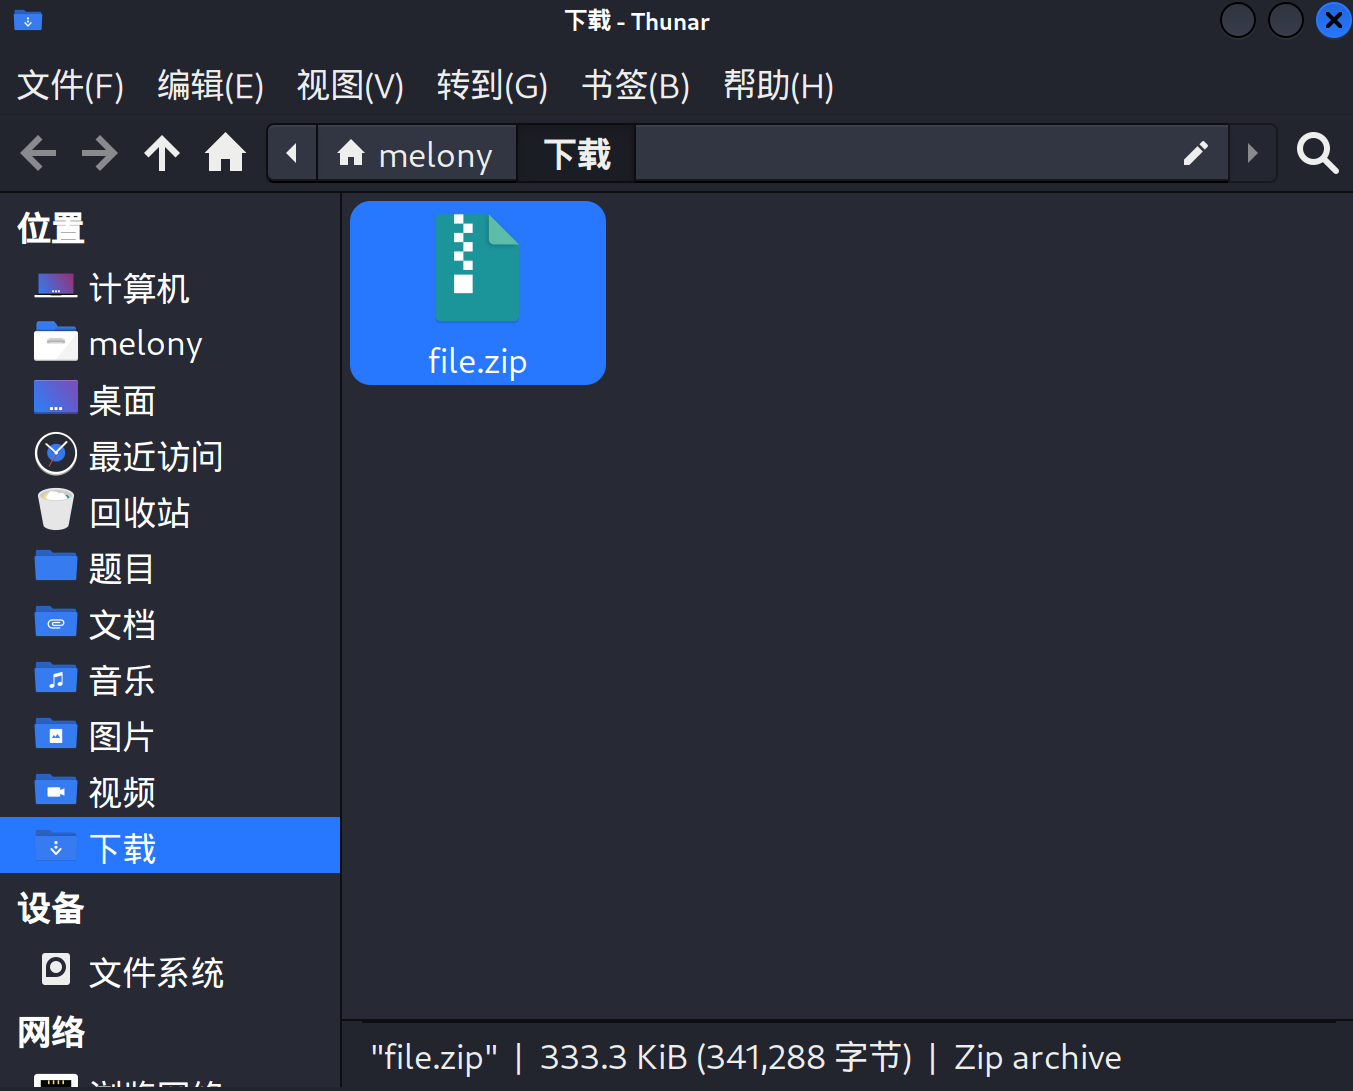
Task: Click the 下载 path bar button
Action: pyautogui.click(x=577, y=154)
